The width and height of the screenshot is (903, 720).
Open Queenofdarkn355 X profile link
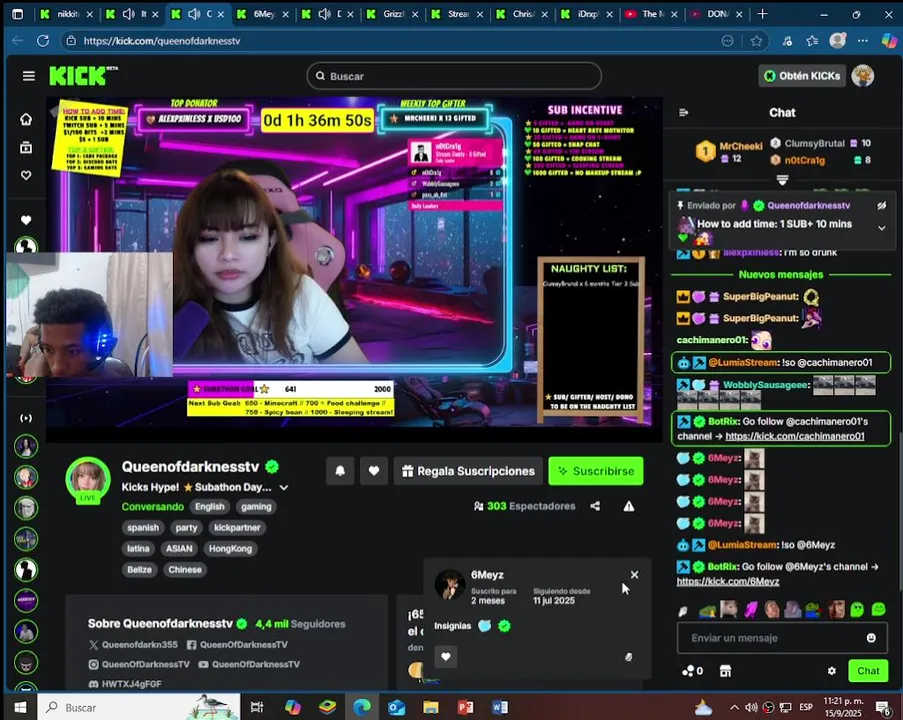point(134,645)
